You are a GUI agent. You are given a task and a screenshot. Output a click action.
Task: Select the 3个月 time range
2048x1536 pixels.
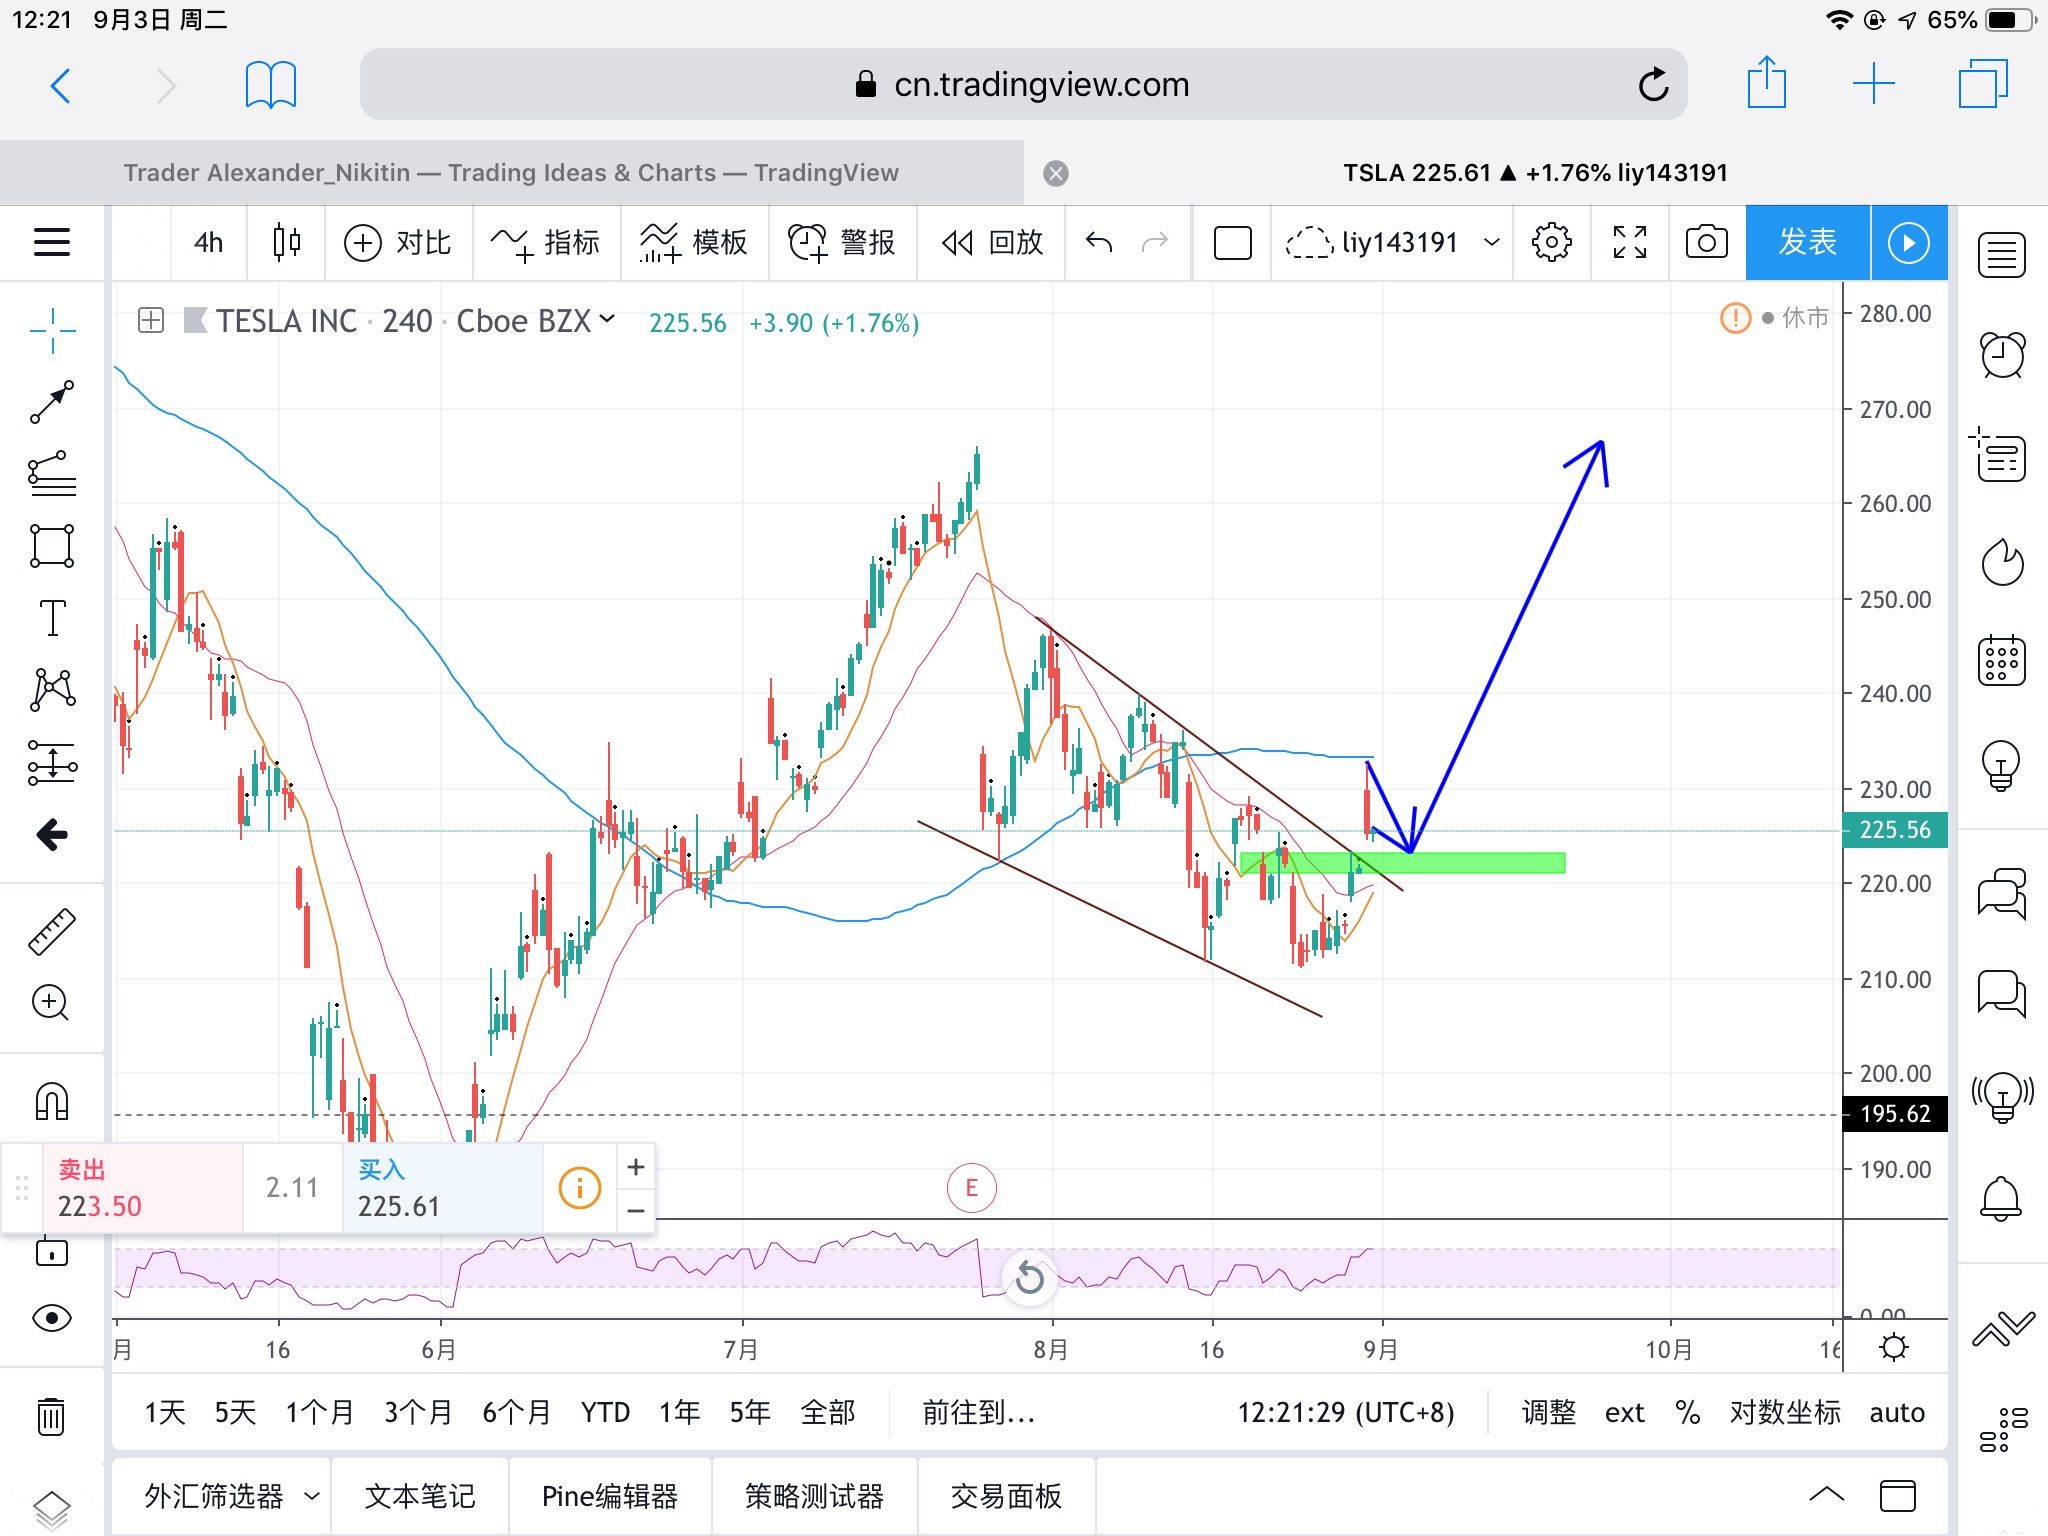click(418, 1412)
